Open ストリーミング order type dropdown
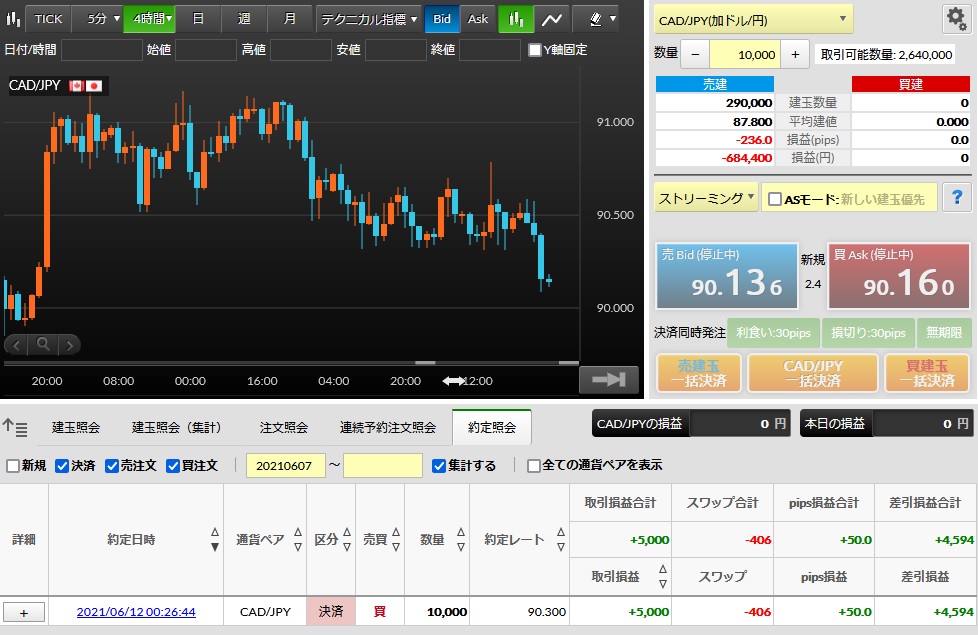978x635 pixels. click(706, 198)
